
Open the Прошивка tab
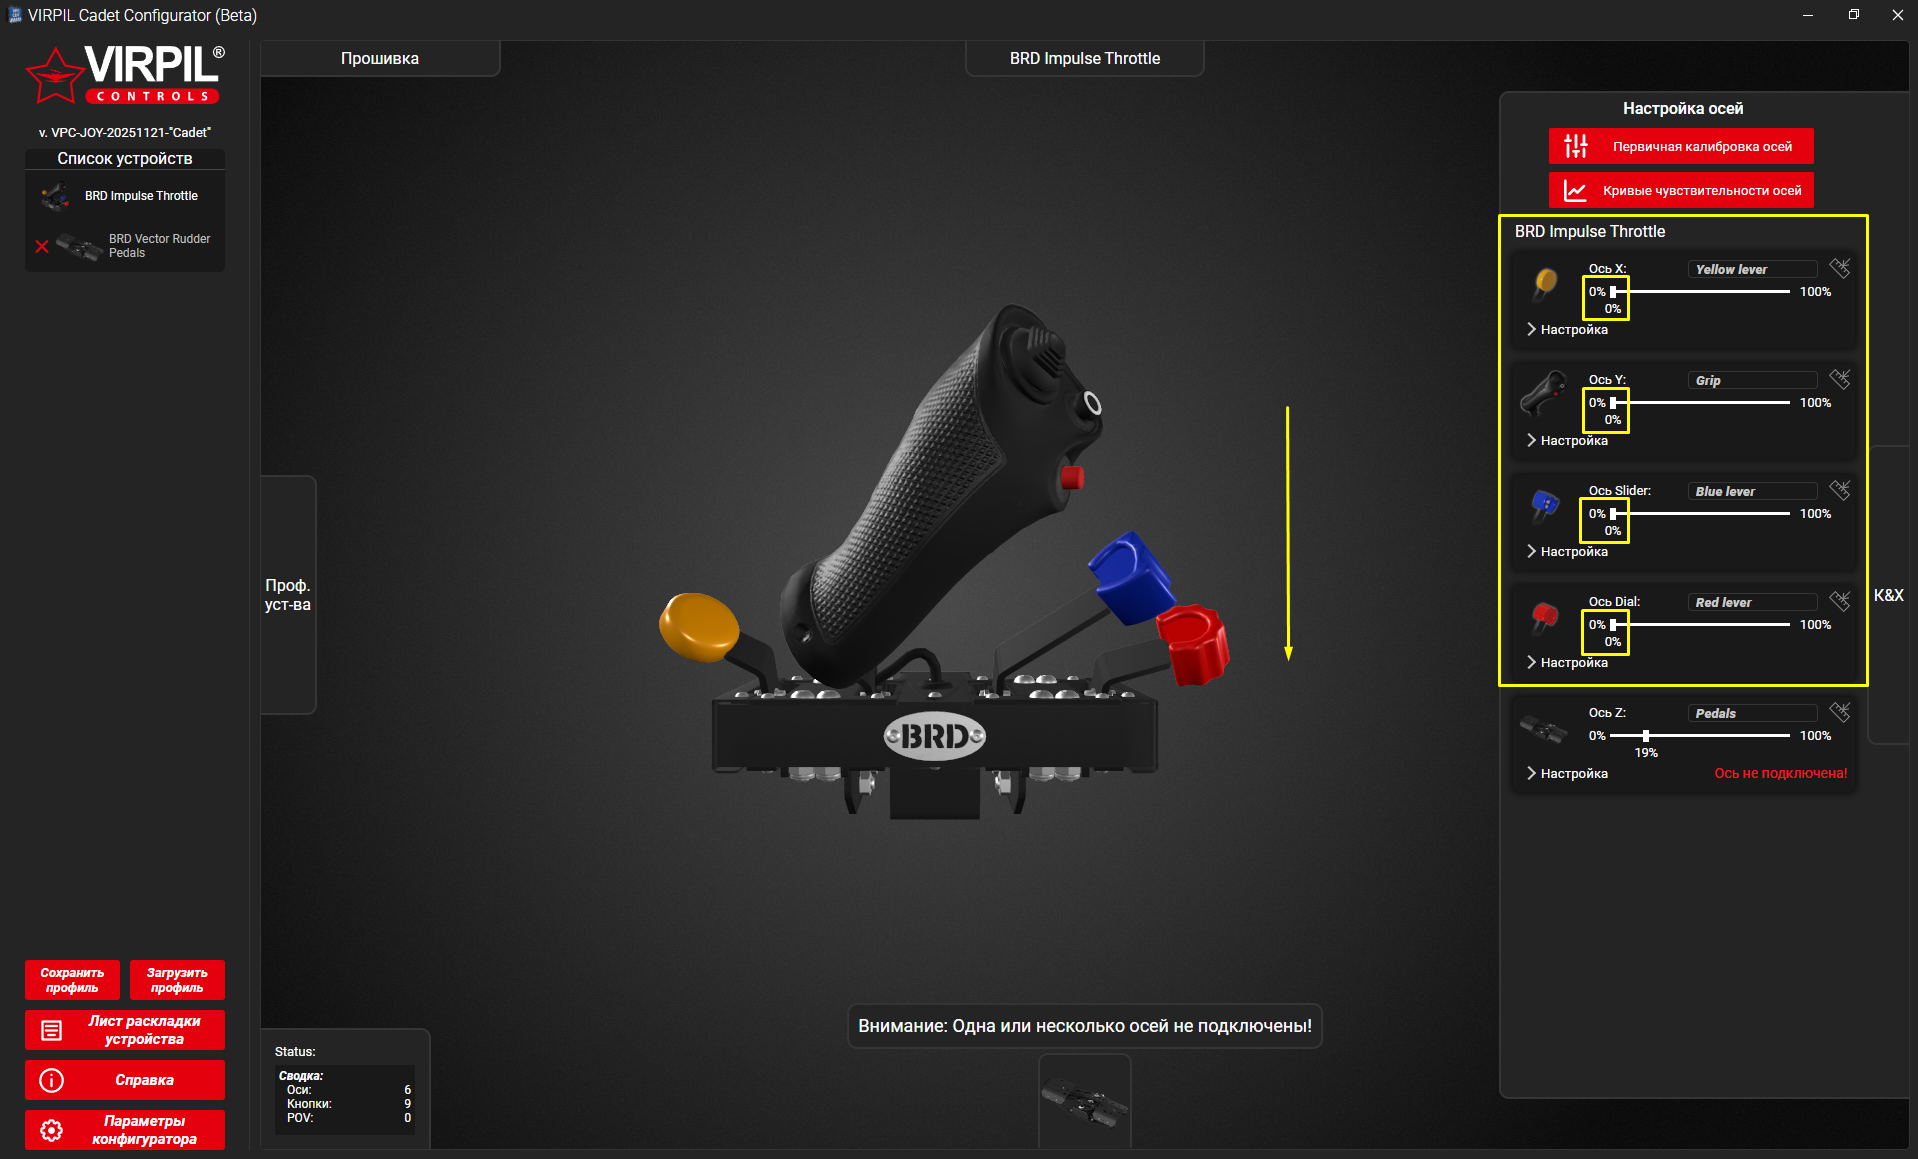click(x=380, y=59)
